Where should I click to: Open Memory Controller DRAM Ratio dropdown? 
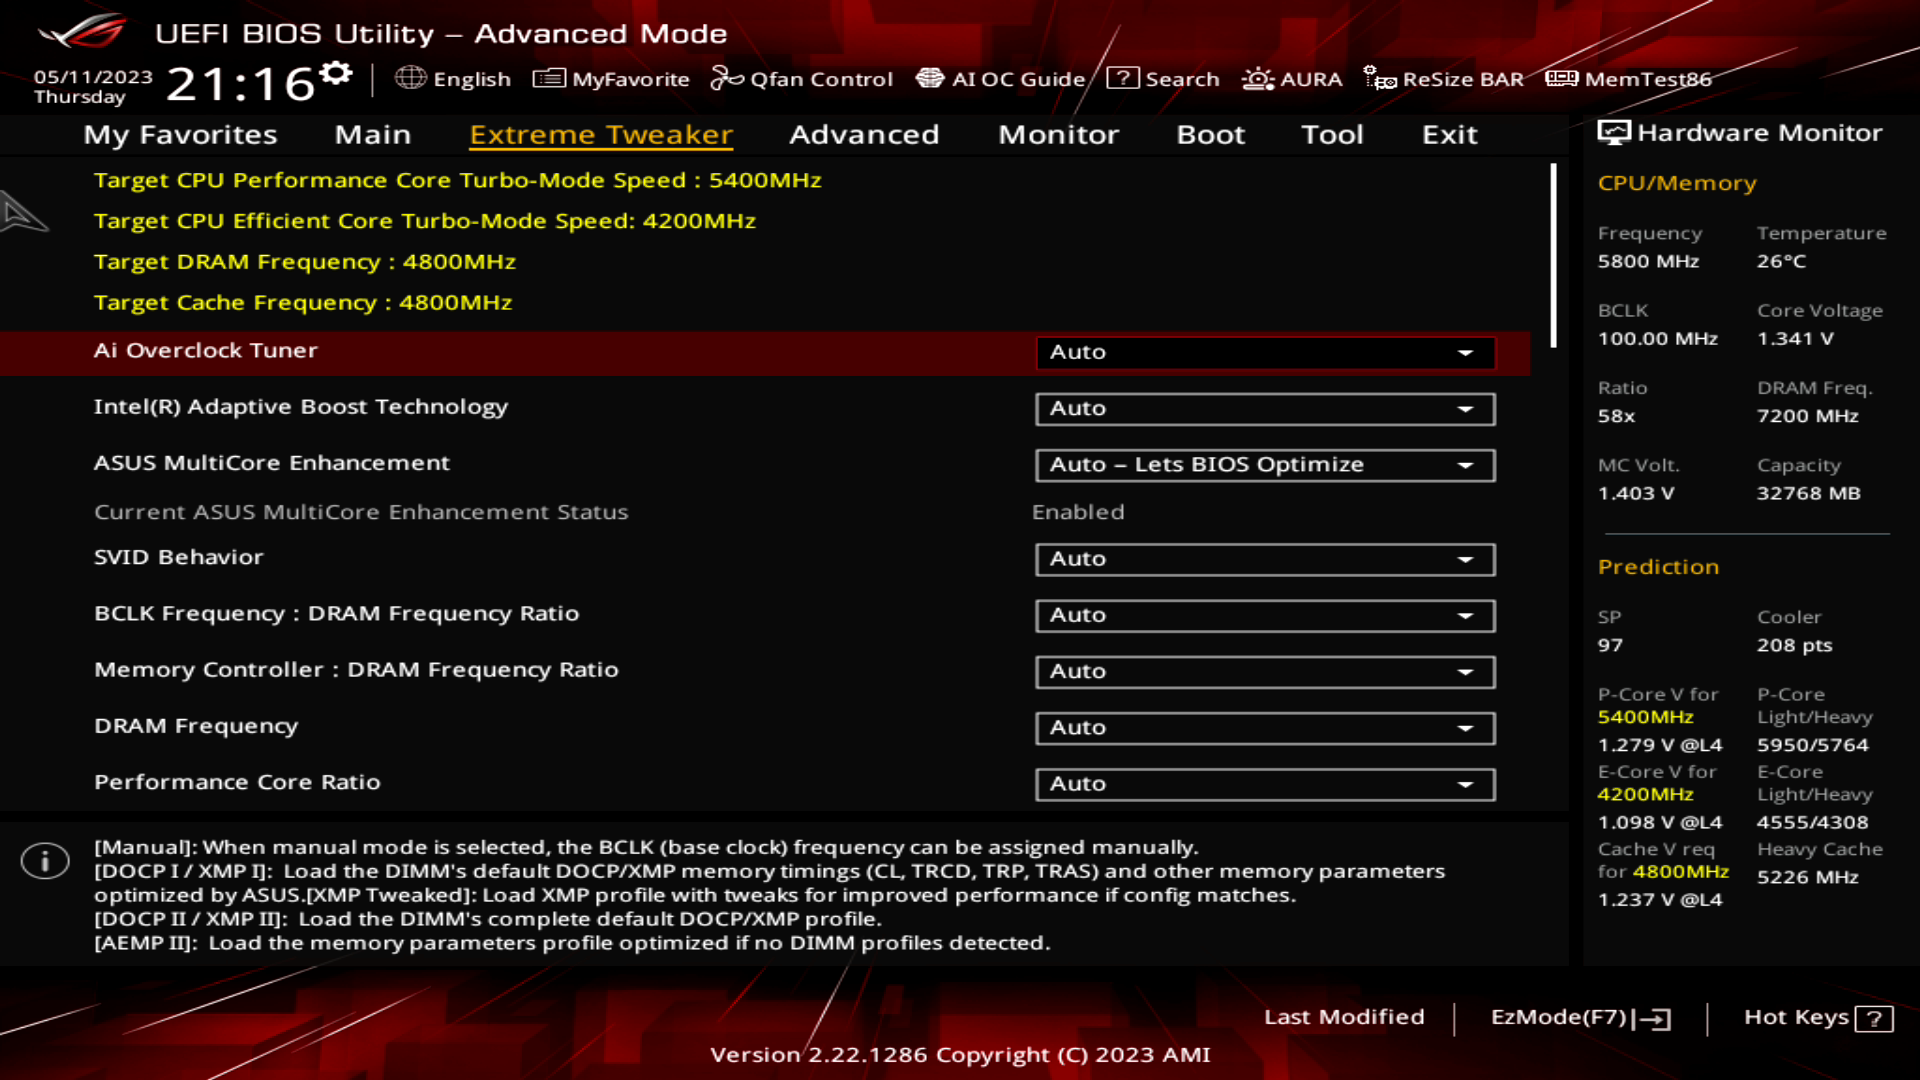pos(1265,672)
